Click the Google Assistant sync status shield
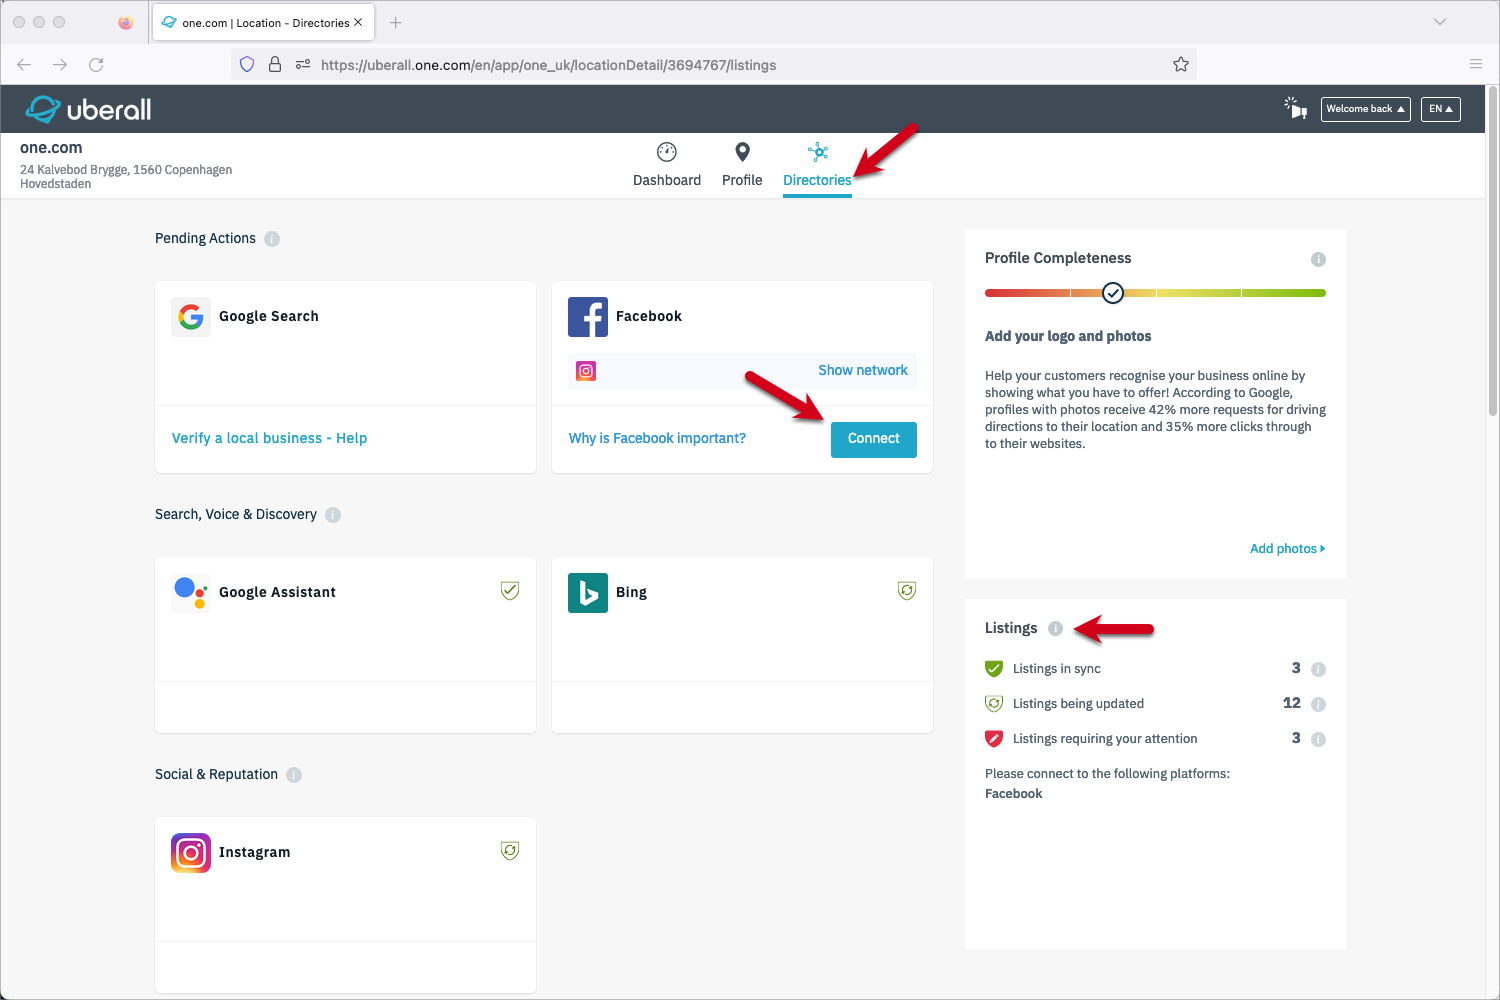1500x1000 pixels. pos(510,591)
